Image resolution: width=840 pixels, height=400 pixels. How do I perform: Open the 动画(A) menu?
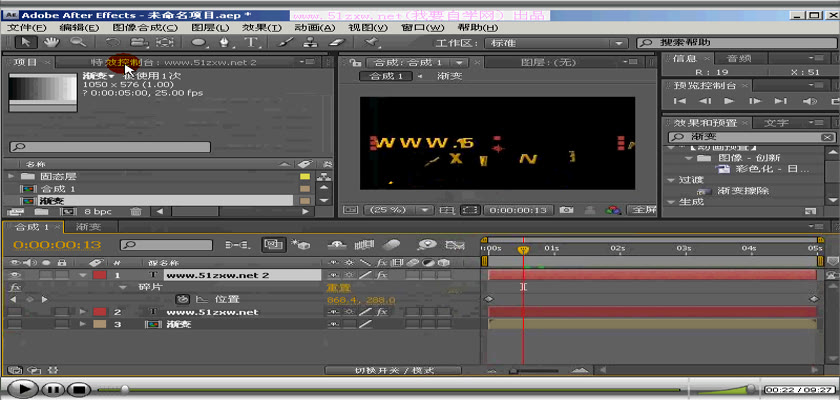tap(315, 28)
